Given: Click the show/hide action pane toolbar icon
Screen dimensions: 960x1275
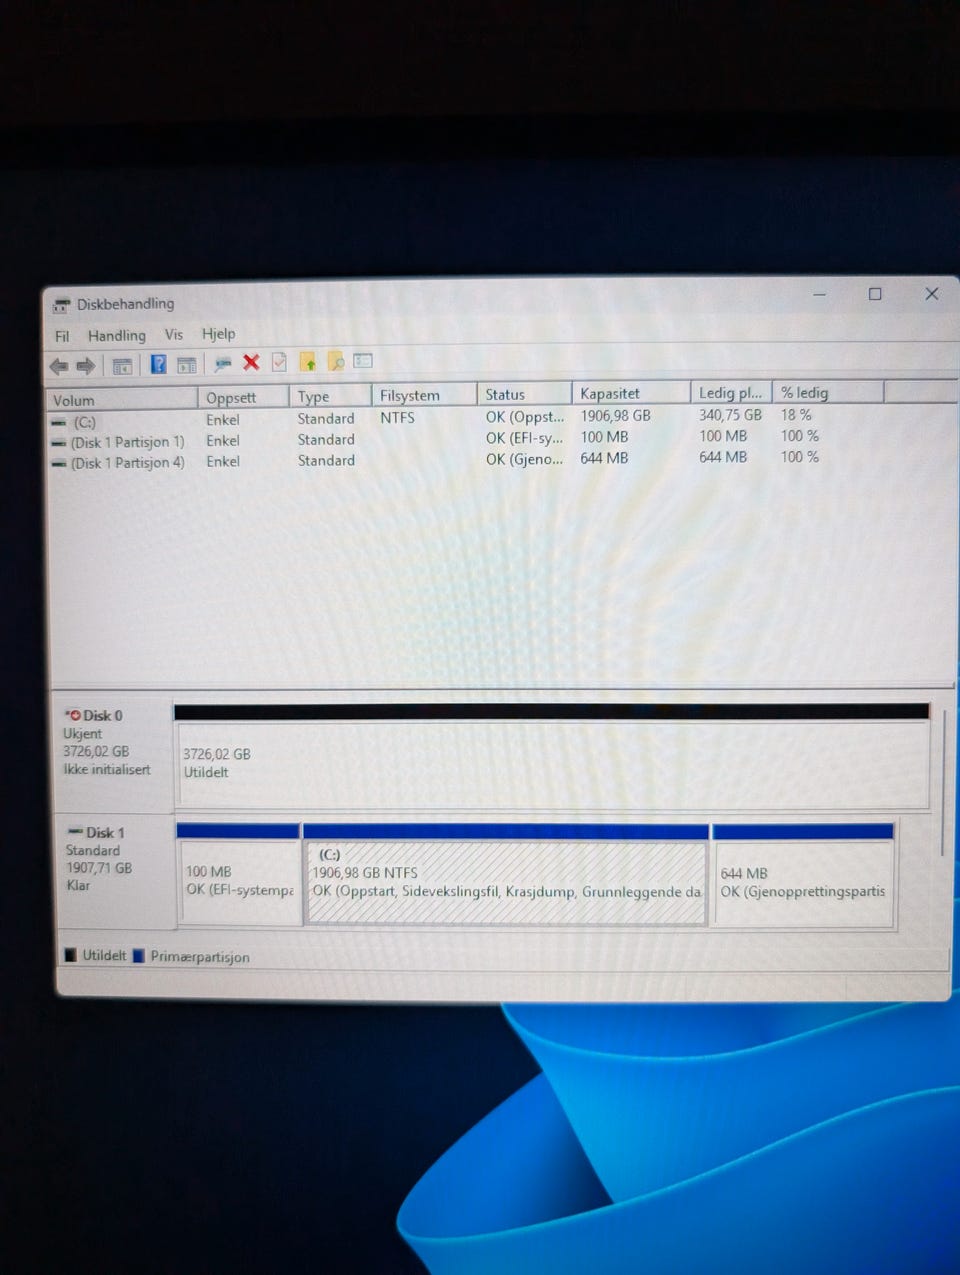Looking at the screenshot, I should pos(186,365).
